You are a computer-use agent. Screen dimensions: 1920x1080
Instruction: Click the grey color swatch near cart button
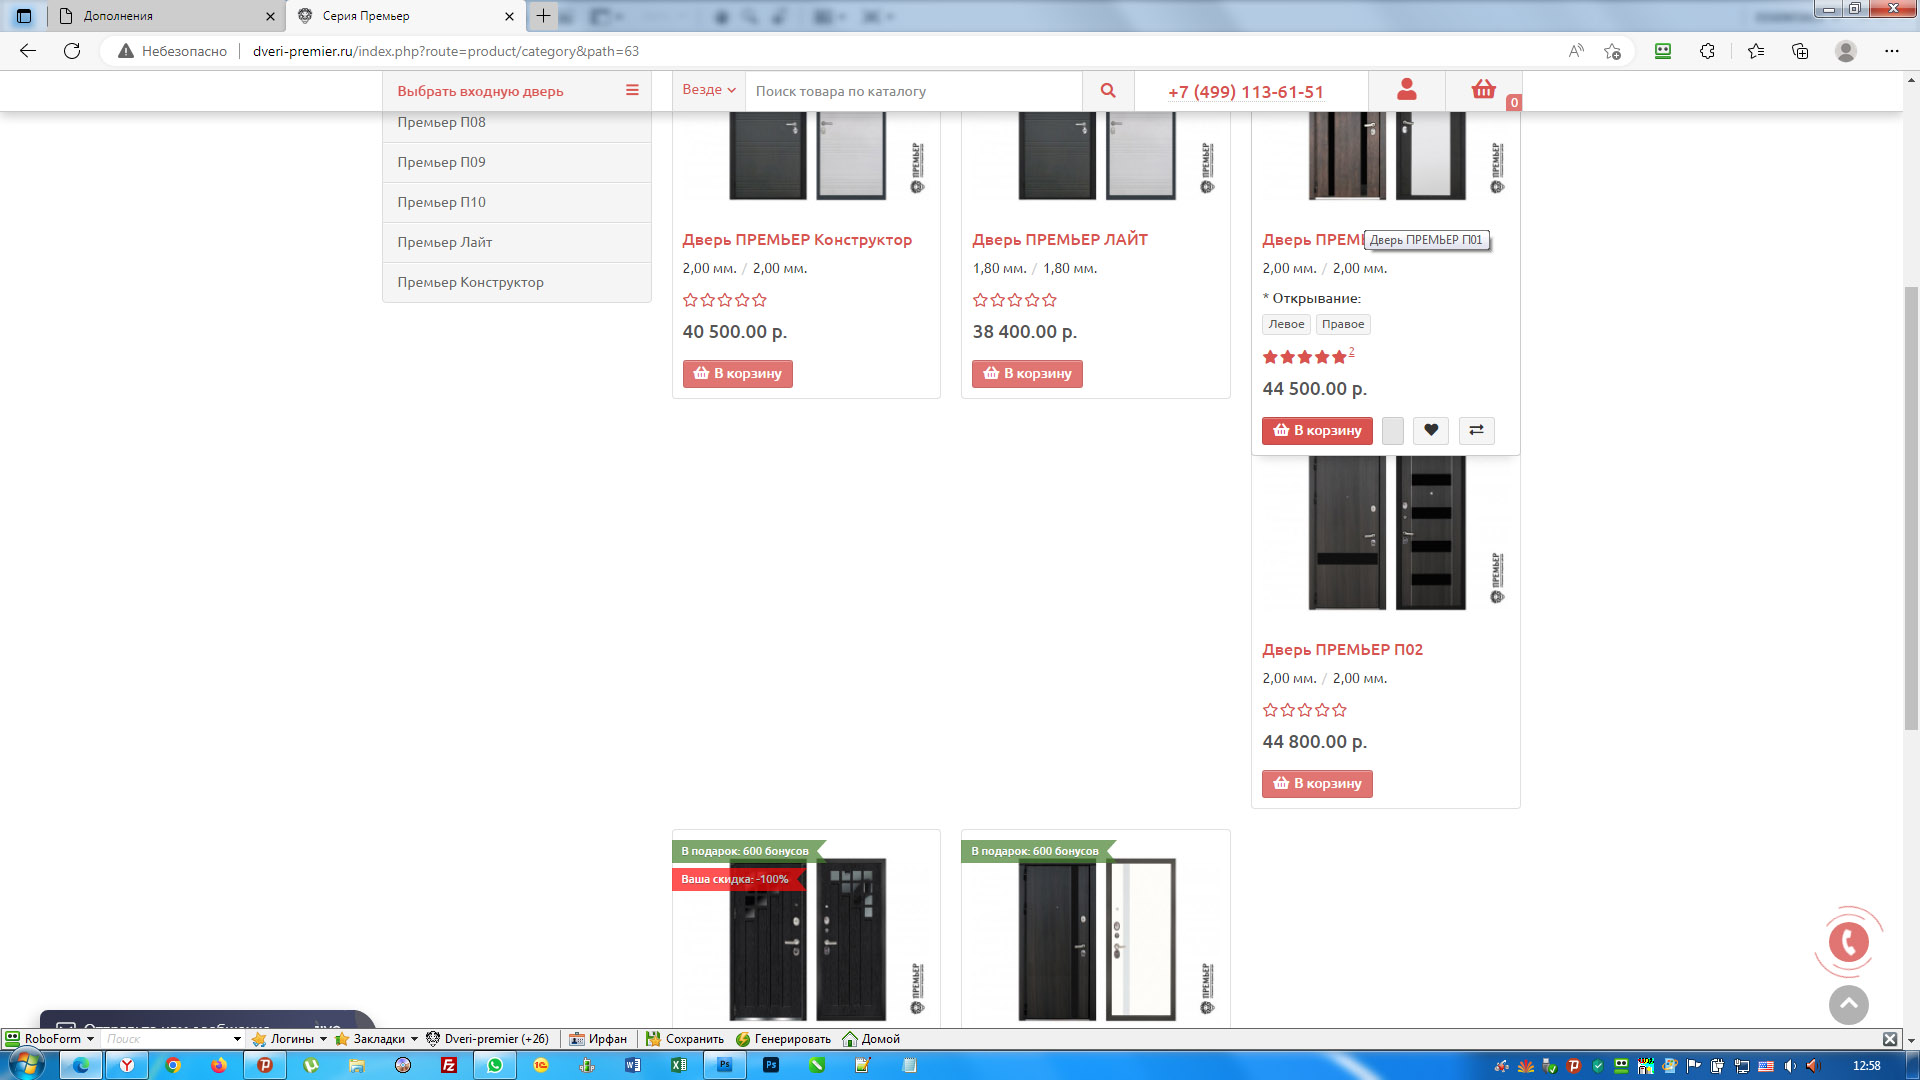click(1392, 430)
